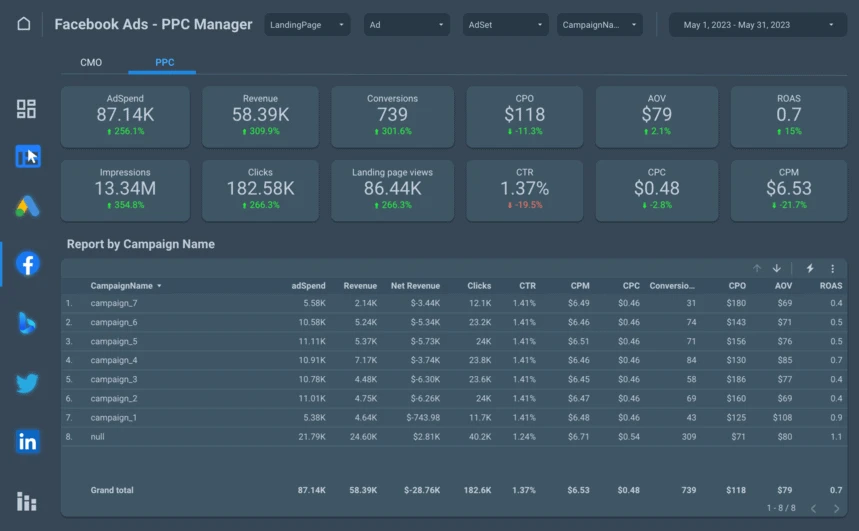Click the AOV $79 scorecard

tap(656, 116)
